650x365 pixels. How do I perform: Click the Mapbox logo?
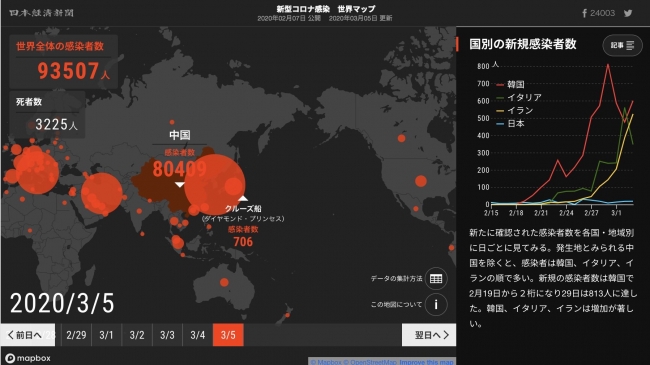point(28,358)
